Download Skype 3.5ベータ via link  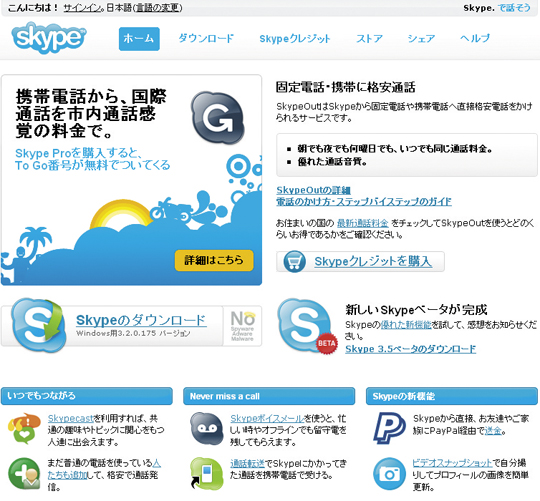[x=411, y=349]
